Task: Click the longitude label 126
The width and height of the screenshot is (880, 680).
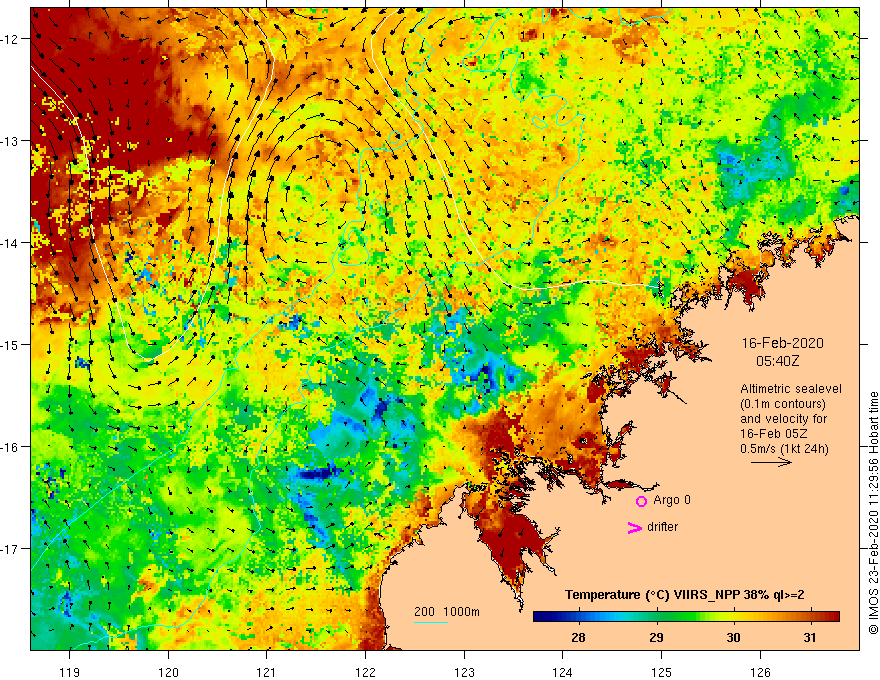Action: 760,672
